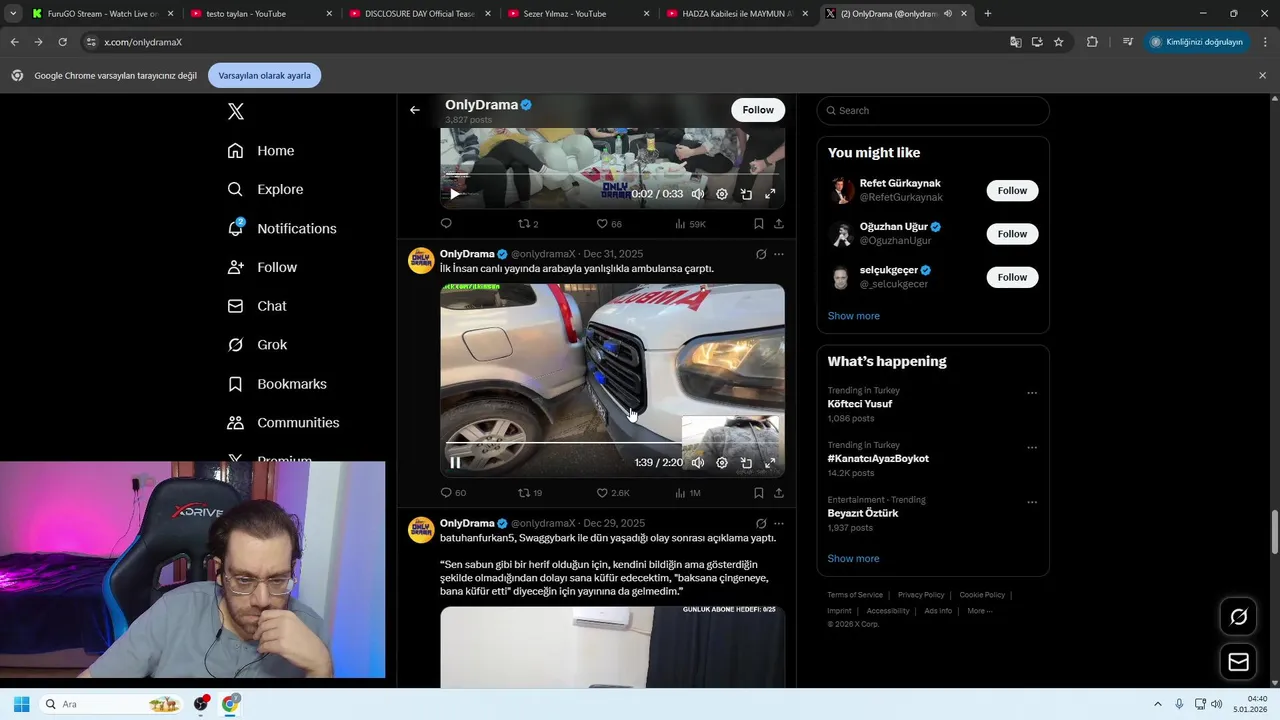Bookmark this page with the star icon
This screenshot has width=1280, height=720.
[x=1059, y=42]
